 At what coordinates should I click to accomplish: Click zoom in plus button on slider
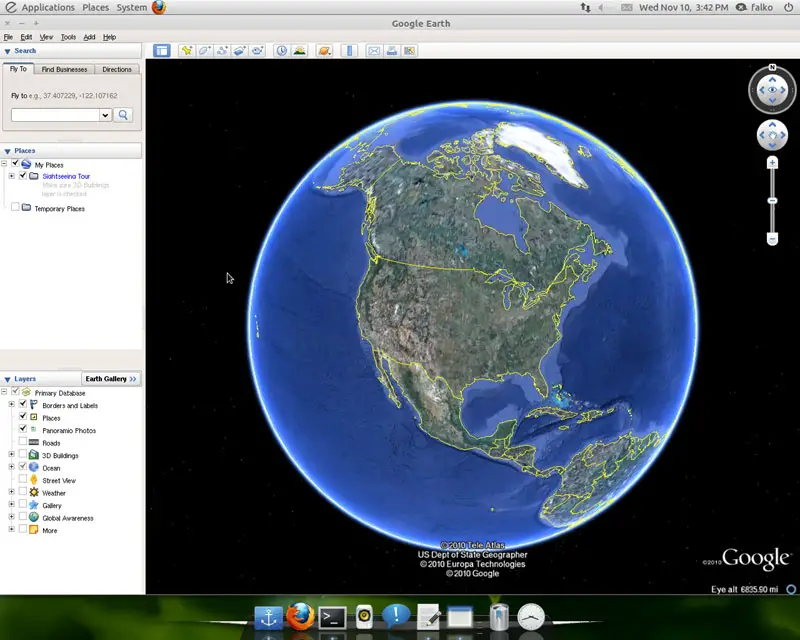(x=772, y=163)
